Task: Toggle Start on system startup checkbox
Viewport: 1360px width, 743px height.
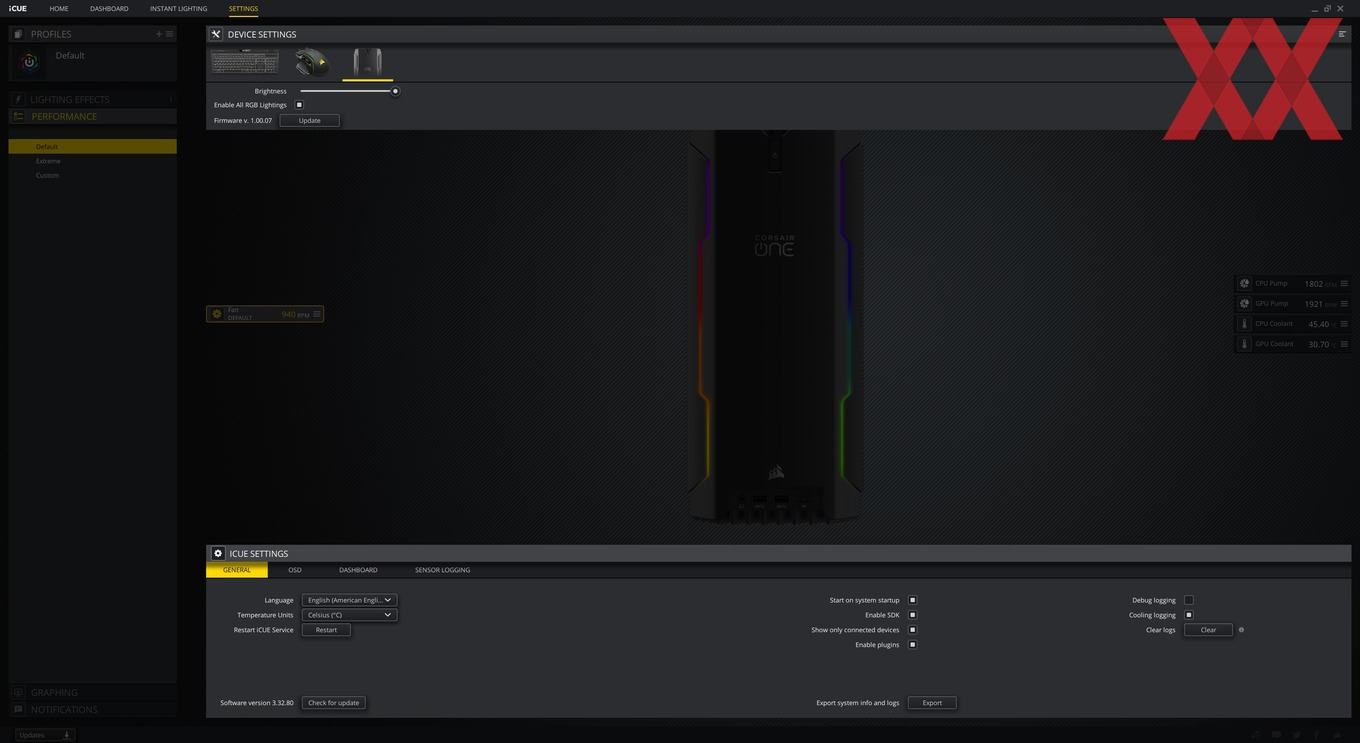Action: (912, 600)
